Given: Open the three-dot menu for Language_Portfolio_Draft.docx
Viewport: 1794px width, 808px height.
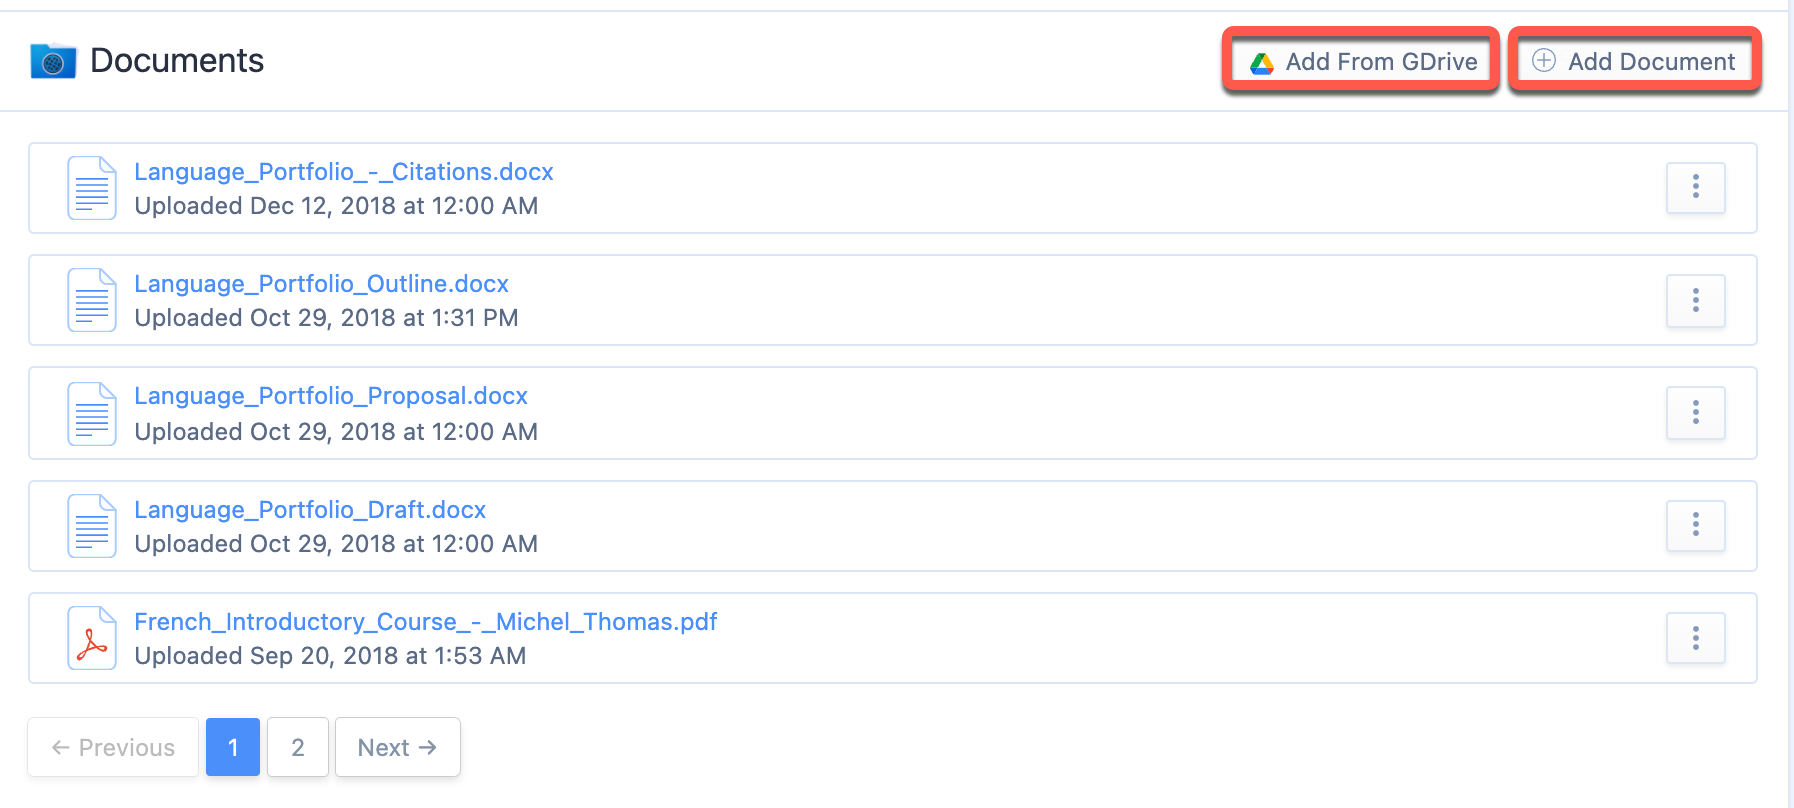Looking at the screenshot, I should [1696, 525].
